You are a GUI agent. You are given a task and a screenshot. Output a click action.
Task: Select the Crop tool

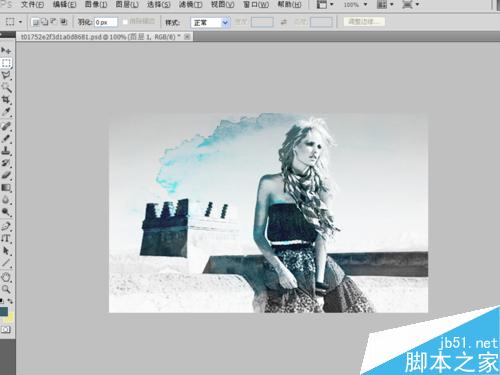point(6,99)
